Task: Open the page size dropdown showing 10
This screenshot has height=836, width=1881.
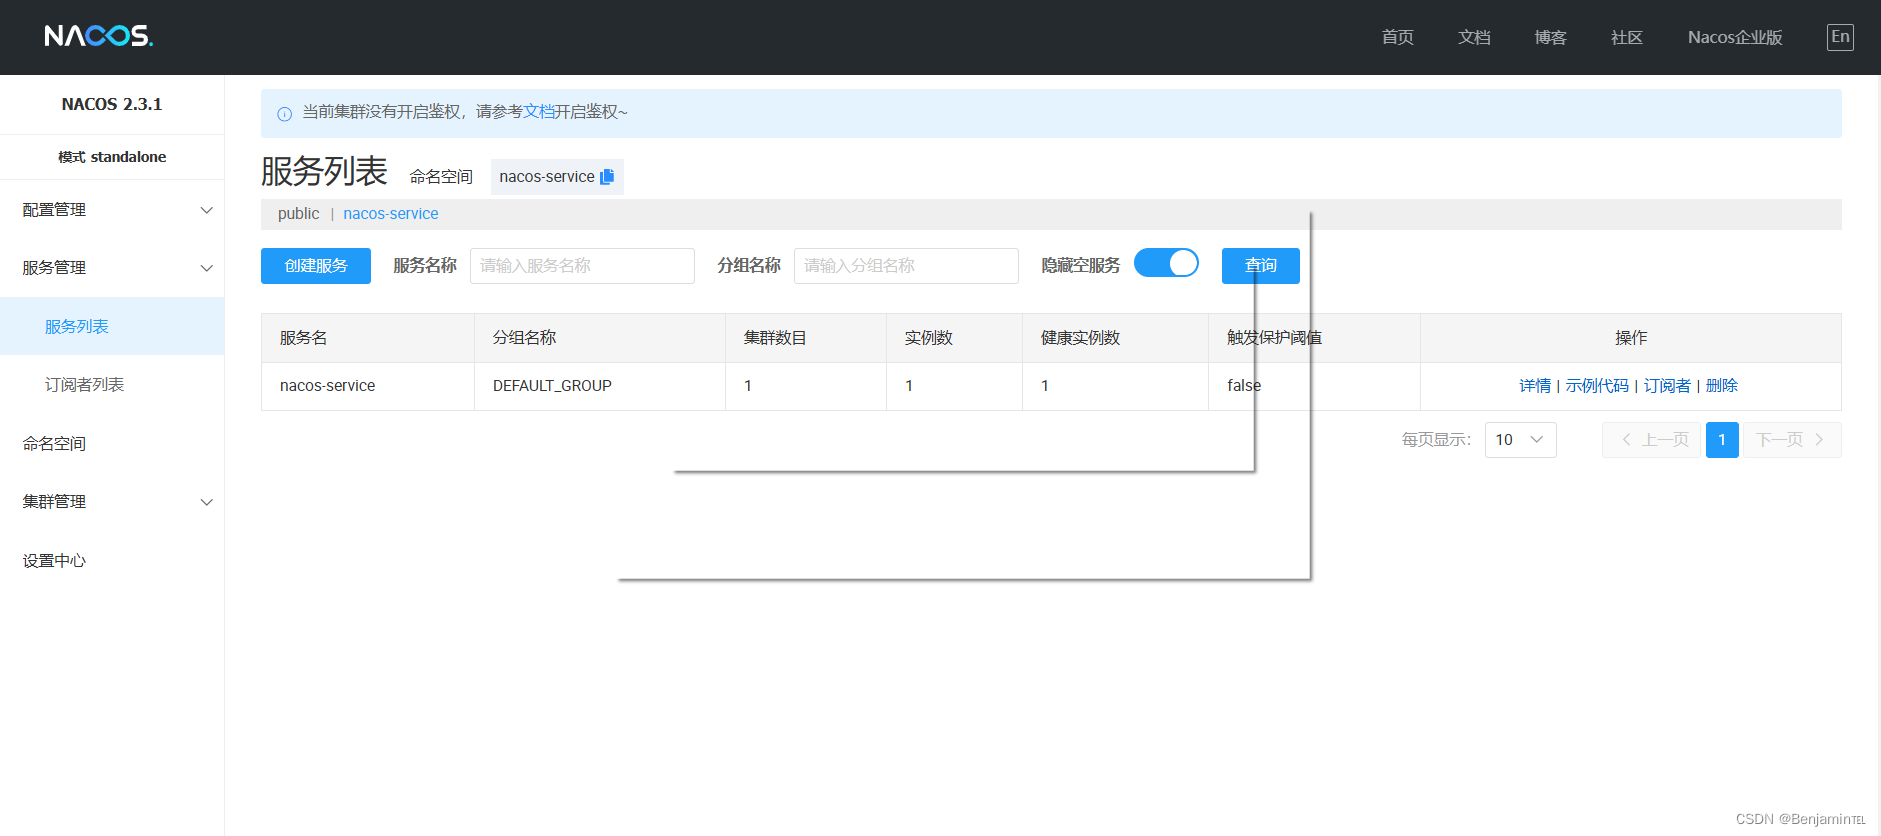Action: pyautogui.click(x=1520, y=440)
